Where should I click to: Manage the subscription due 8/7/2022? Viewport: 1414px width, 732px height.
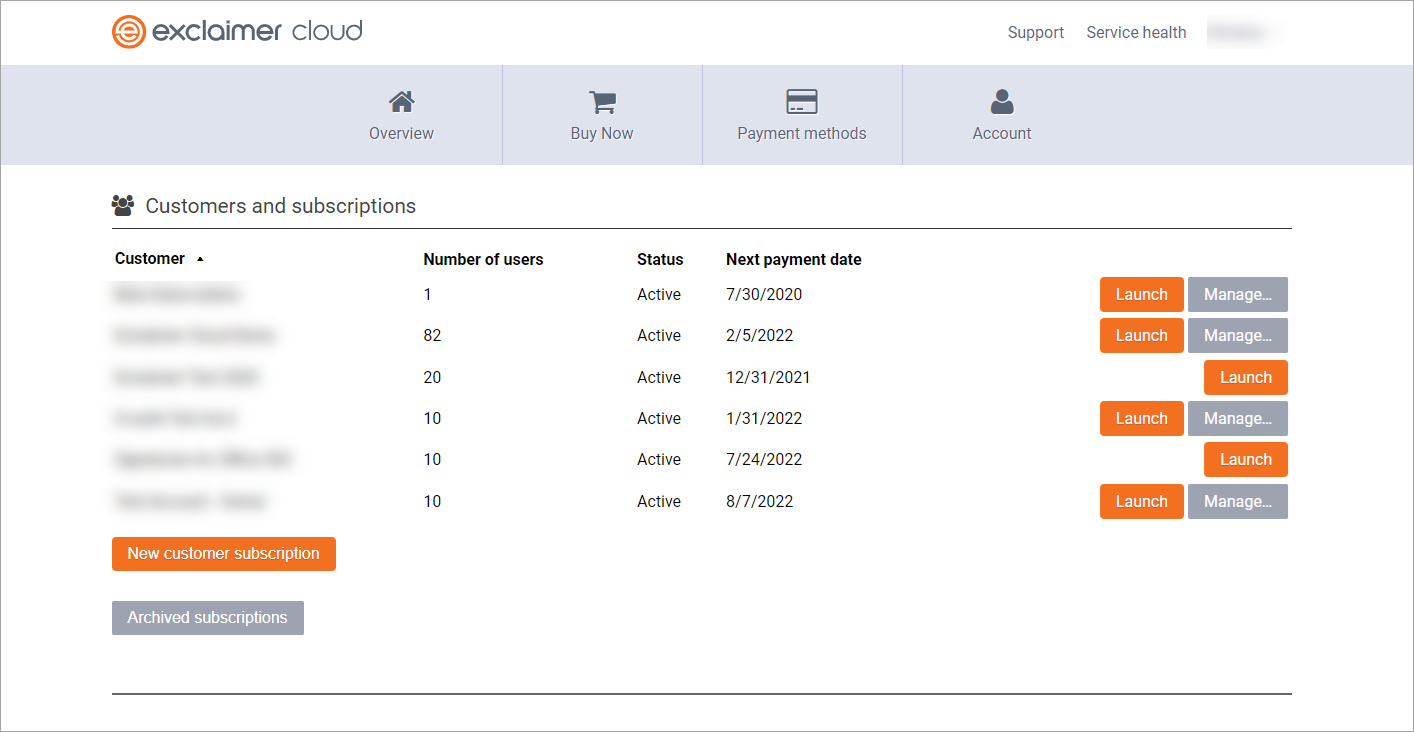tap(1237, 502)
